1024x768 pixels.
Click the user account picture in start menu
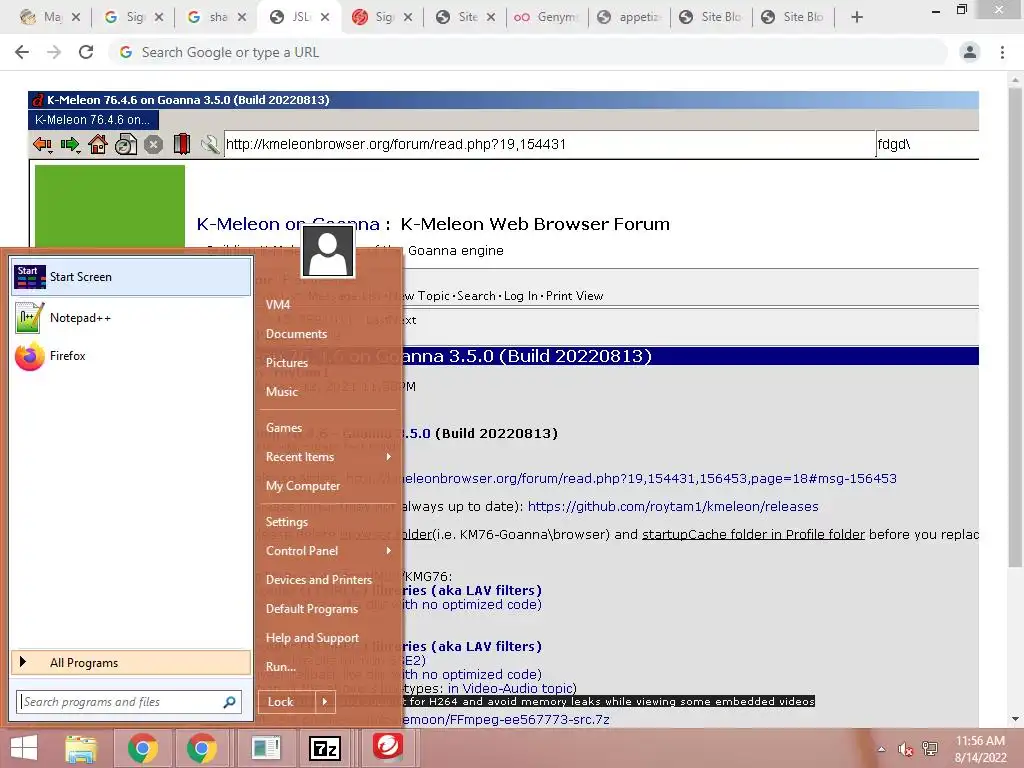tap(328, 251)
